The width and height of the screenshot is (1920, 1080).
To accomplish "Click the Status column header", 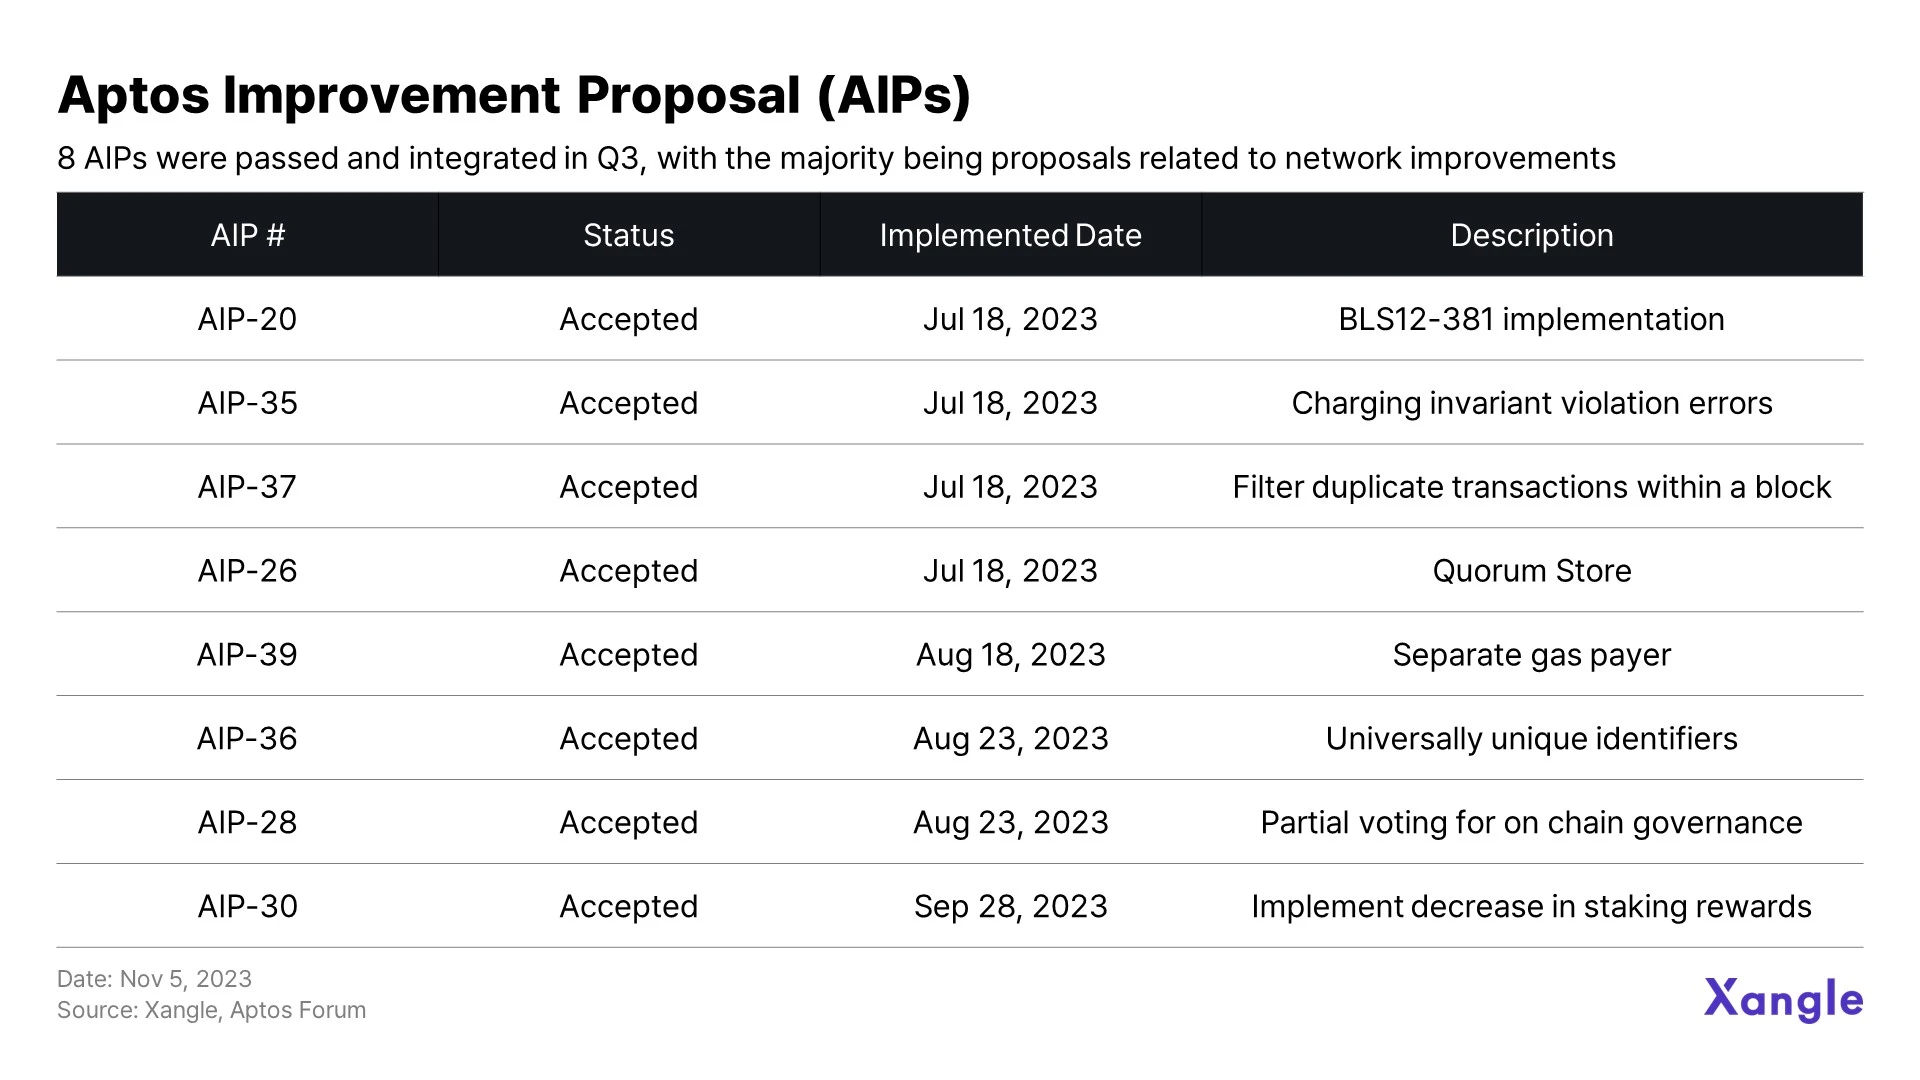I will (628, 235).
